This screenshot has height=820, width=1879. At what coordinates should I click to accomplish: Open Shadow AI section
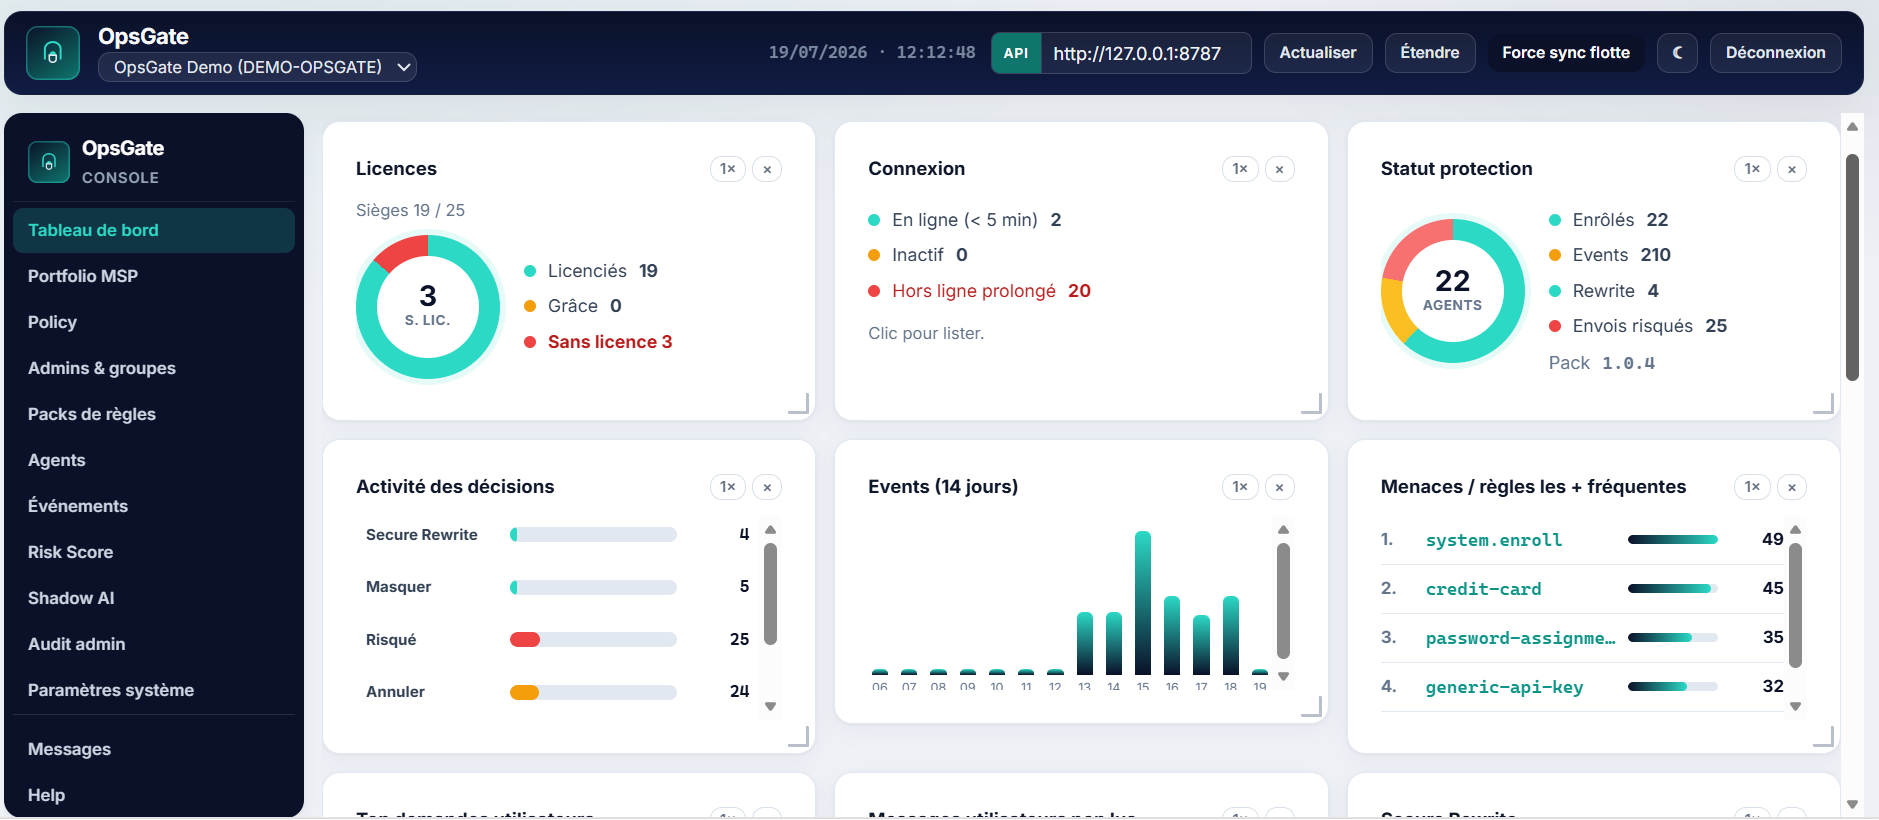tap(154, 598)
